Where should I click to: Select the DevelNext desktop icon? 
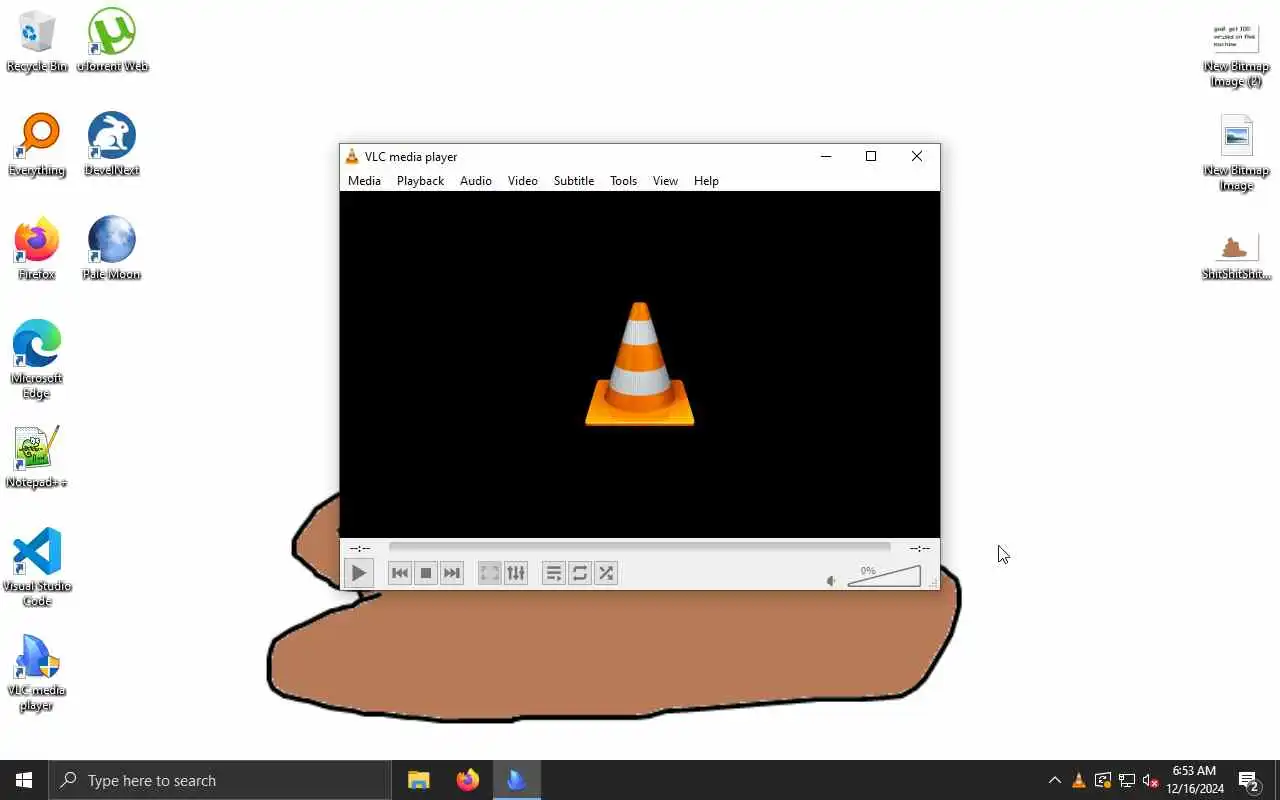(112, 144)
